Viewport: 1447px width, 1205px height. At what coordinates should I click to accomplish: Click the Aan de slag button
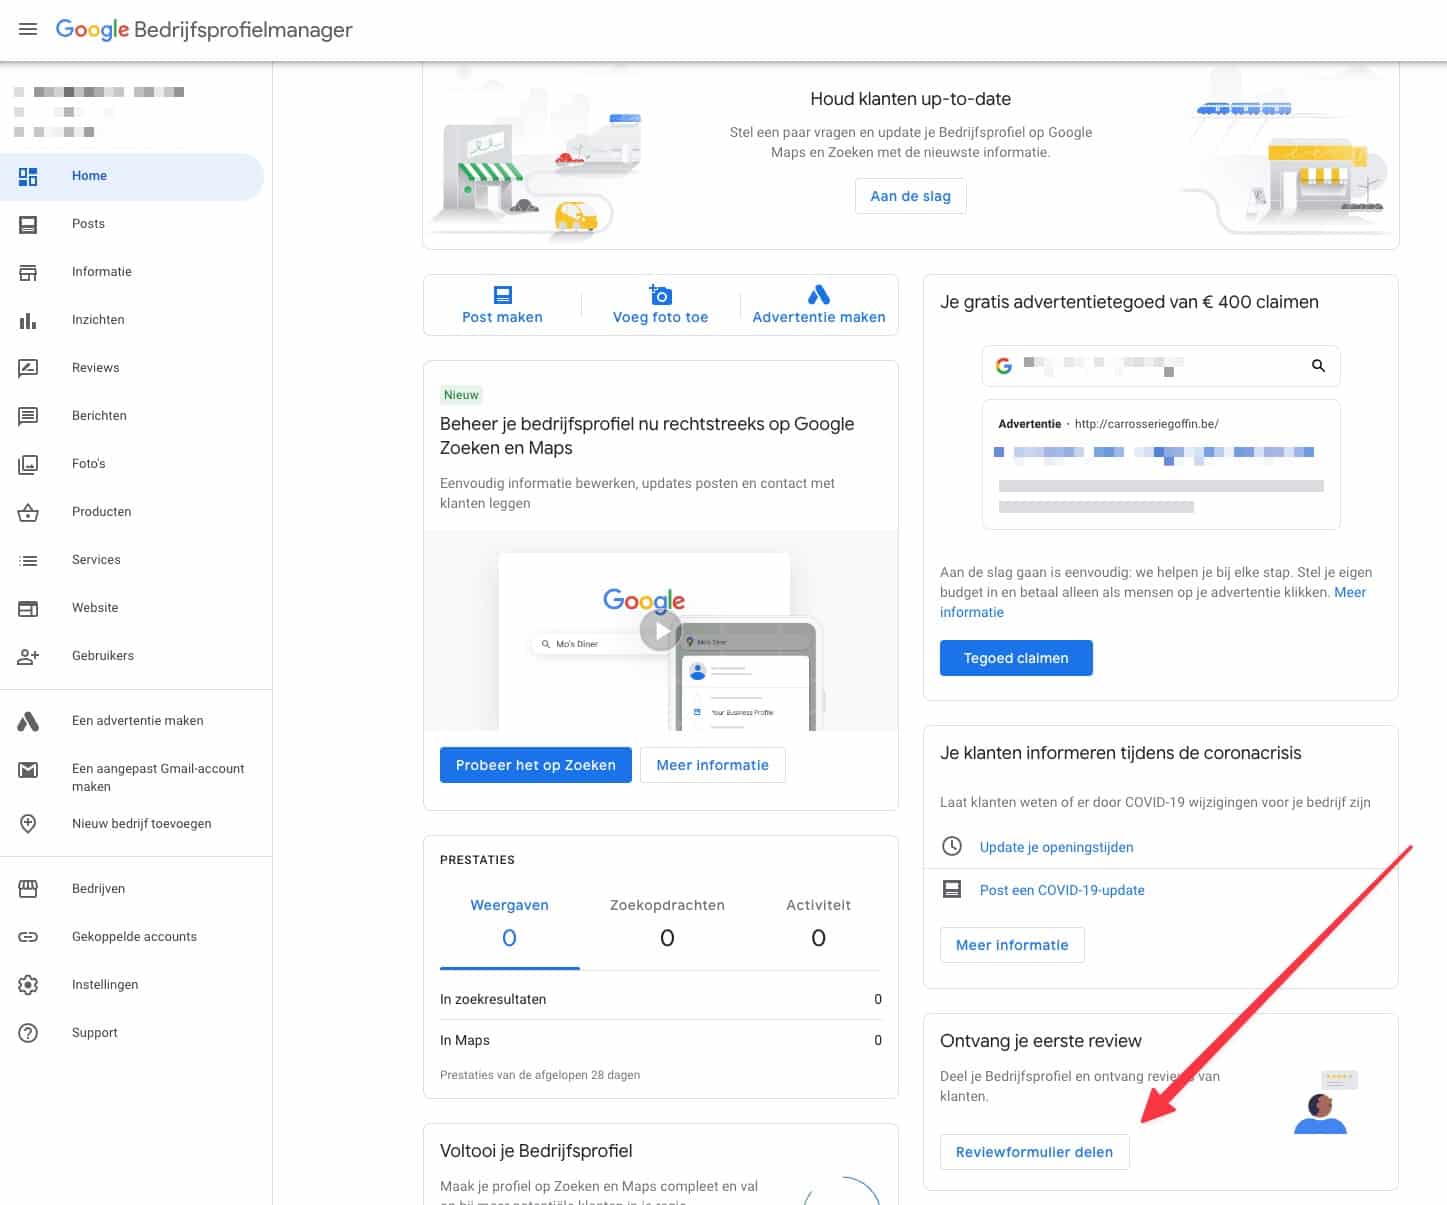[x=910, y=196]
